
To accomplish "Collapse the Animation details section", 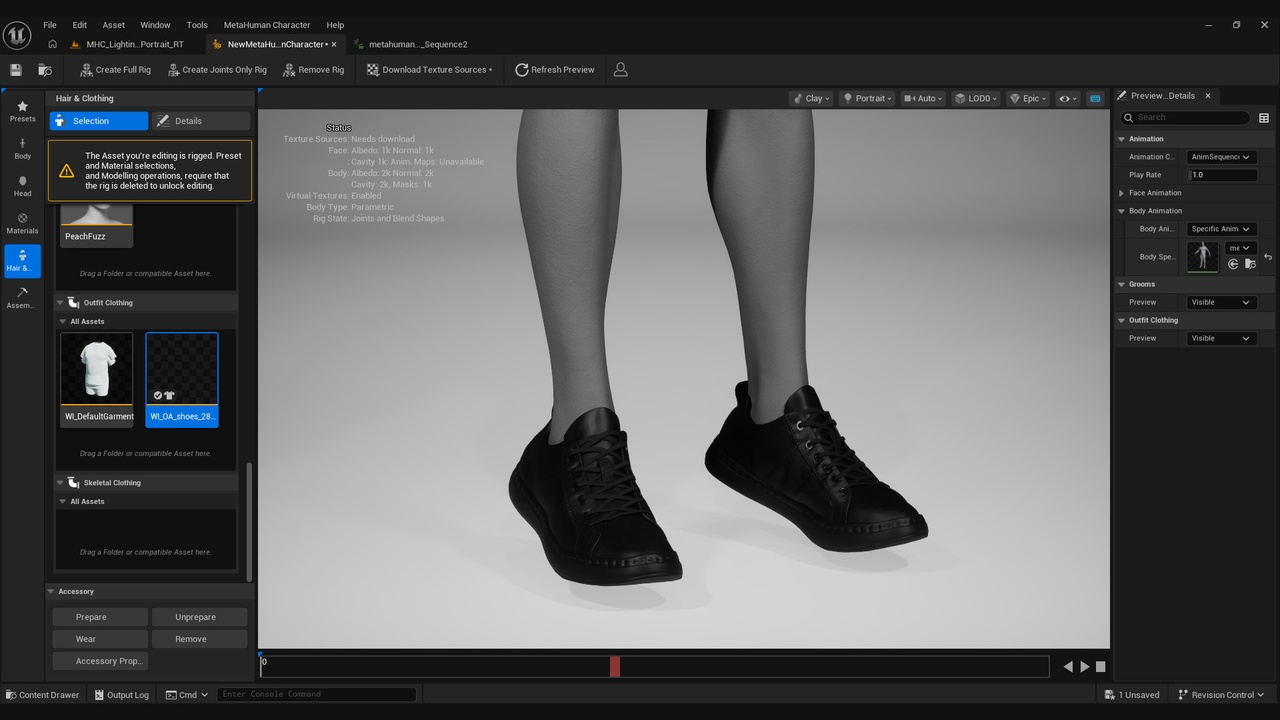I will tap(1122, 139).
